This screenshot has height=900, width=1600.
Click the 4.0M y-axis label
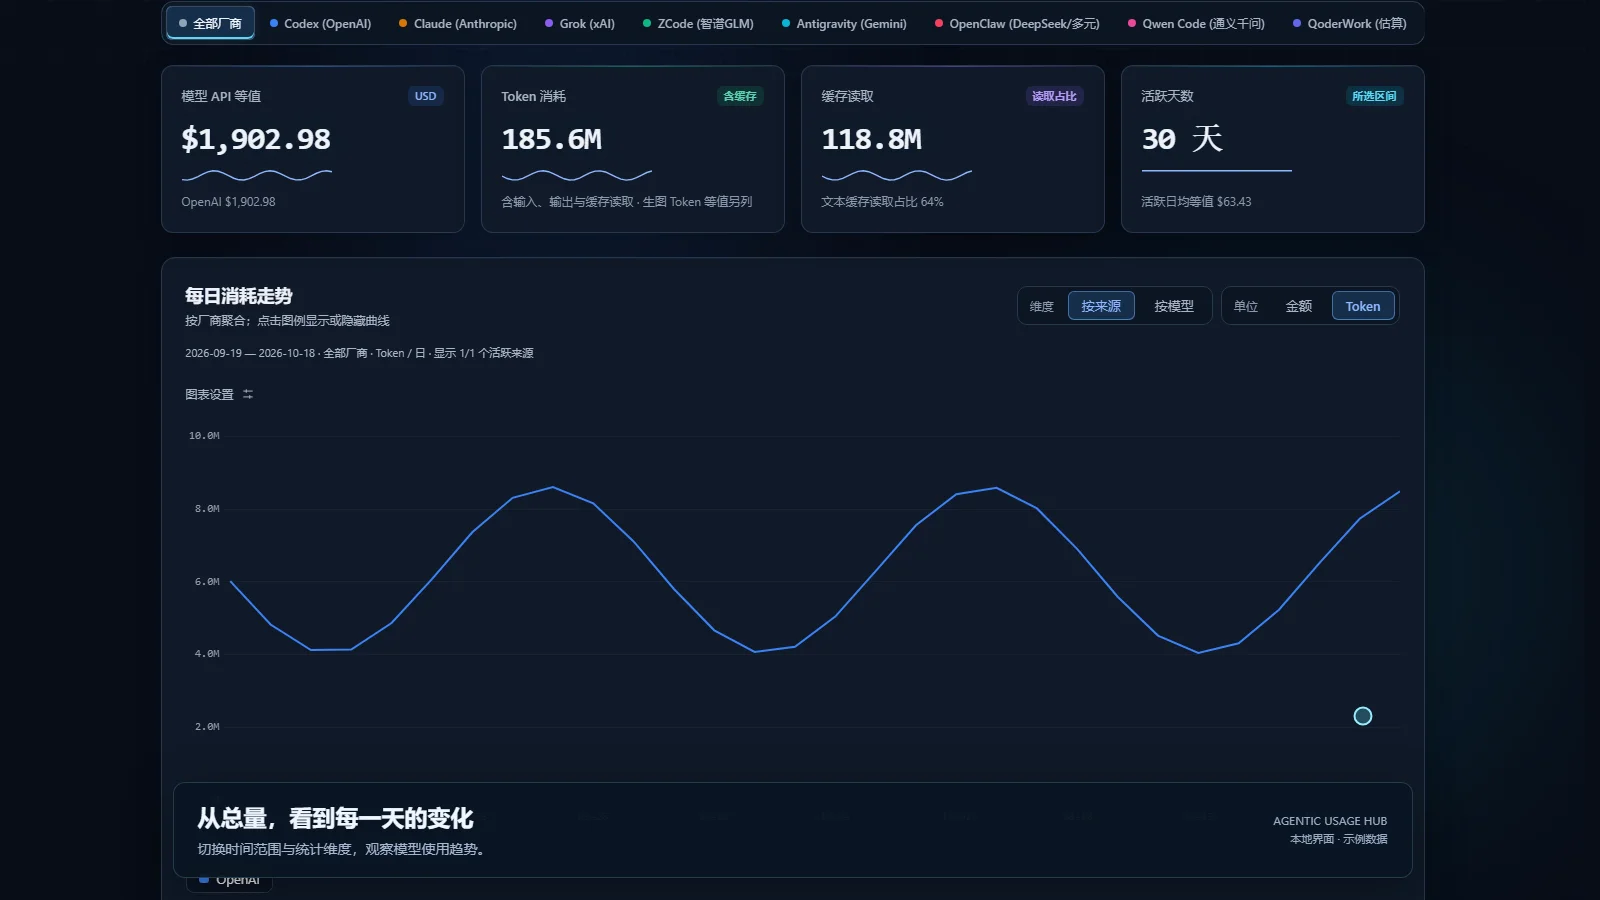click(207, 654)
